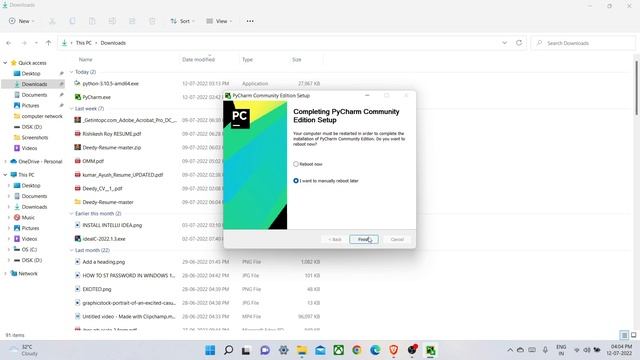Image resolution: width=640 pixels, height=360 pixels.
Task: Click Cancel in PyCharm Setup dialog
Action: click(x=397, y=240)
